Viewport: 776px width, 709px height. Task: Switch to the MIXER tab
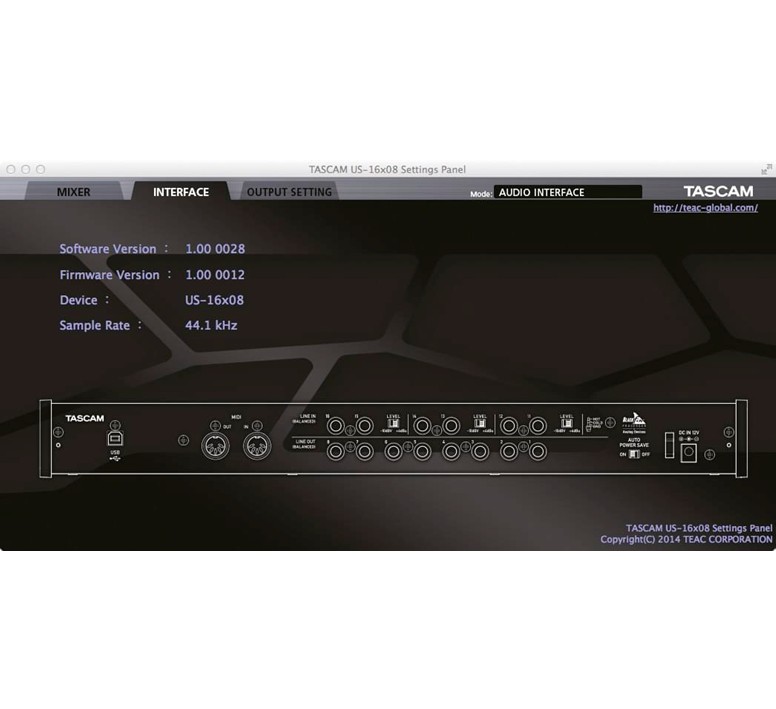[73, 192]
